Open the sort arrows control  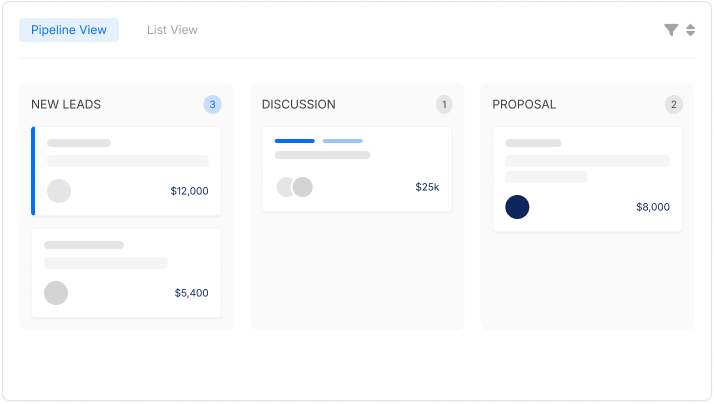(690, 30)
